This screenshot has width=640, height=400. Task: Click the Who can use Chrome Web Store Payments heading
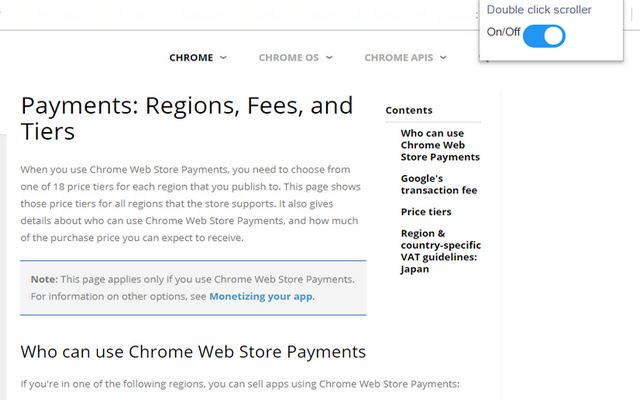click(x=193, y=351)
